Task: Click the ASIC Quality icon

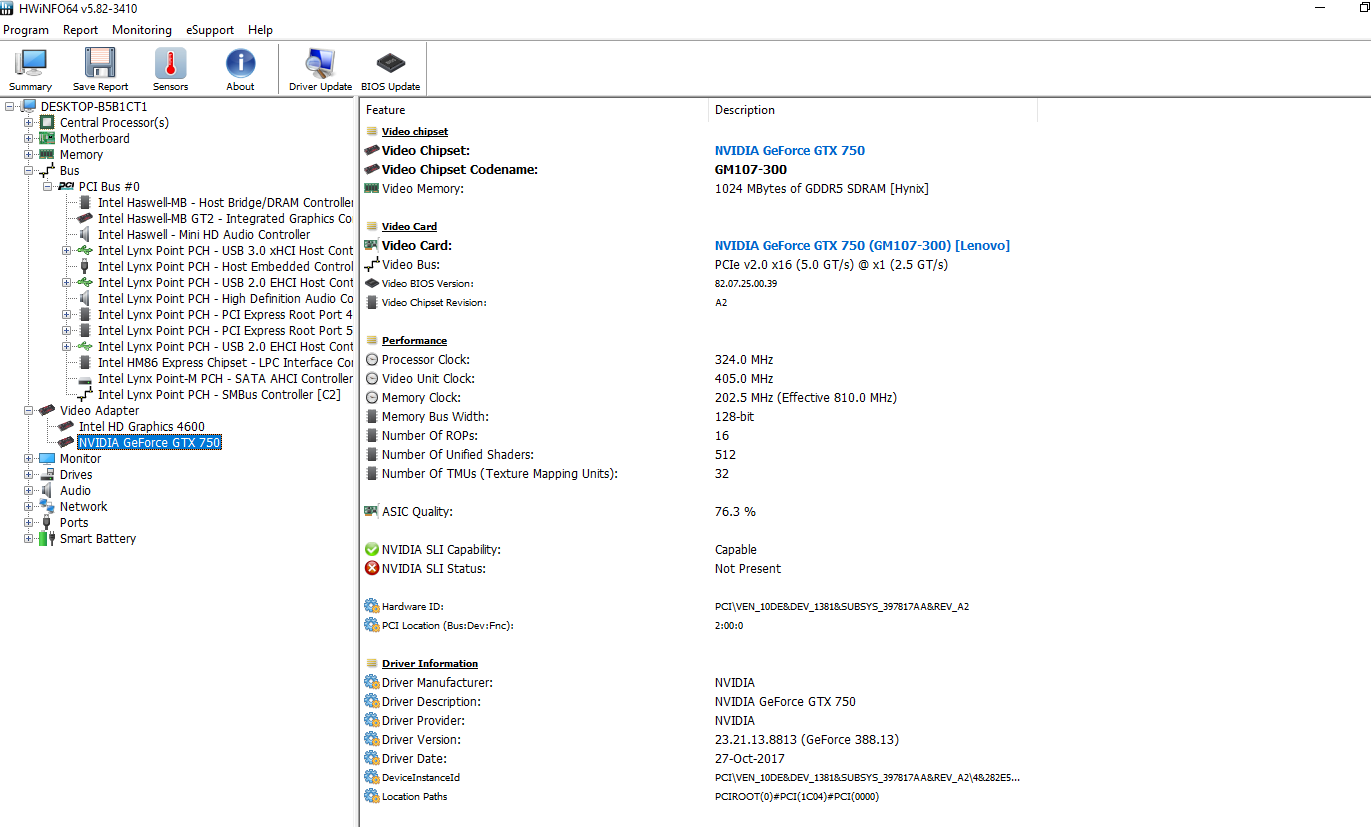Action: coord(372,511)
